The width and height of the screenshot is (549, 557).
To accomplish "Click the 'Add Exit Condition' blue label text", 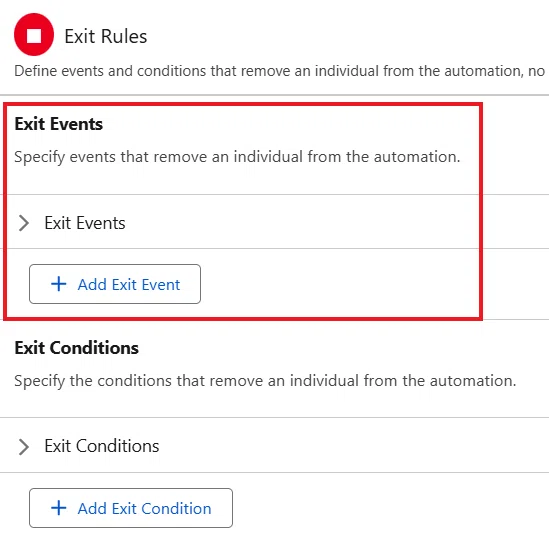I will pyautogui.click(x=144, y=509).
